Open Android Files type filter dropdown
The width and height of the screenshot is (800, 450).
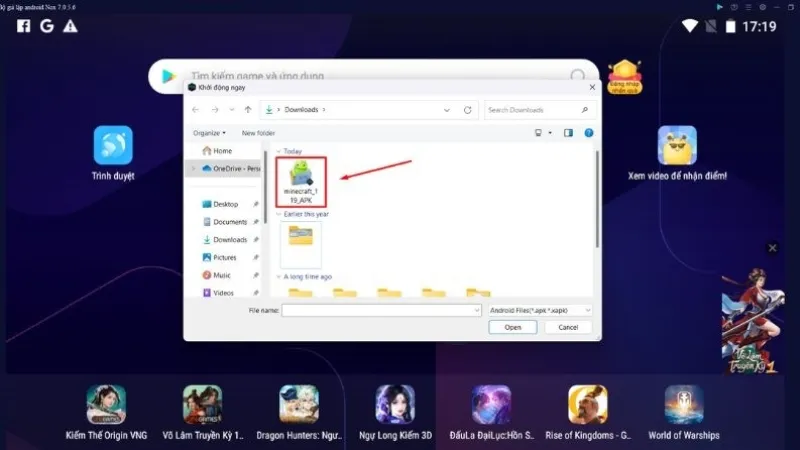click(540, 310)
